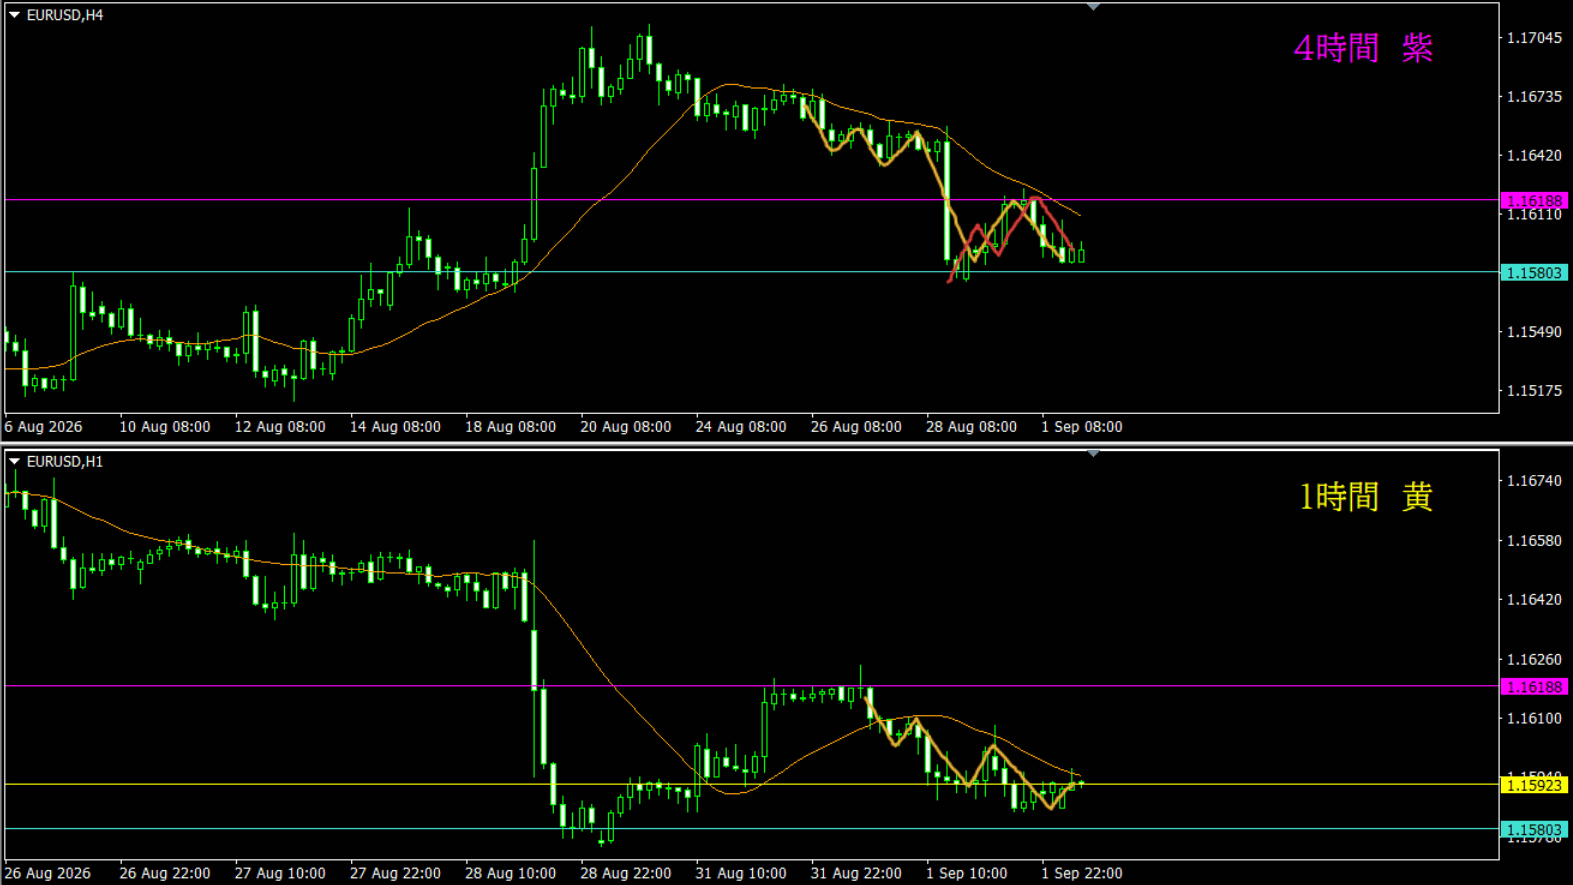Screen dimensions: 1573x885
Task: Open the EURUSD,H1 chart dropdown triangle
Action: coord(14,461)
